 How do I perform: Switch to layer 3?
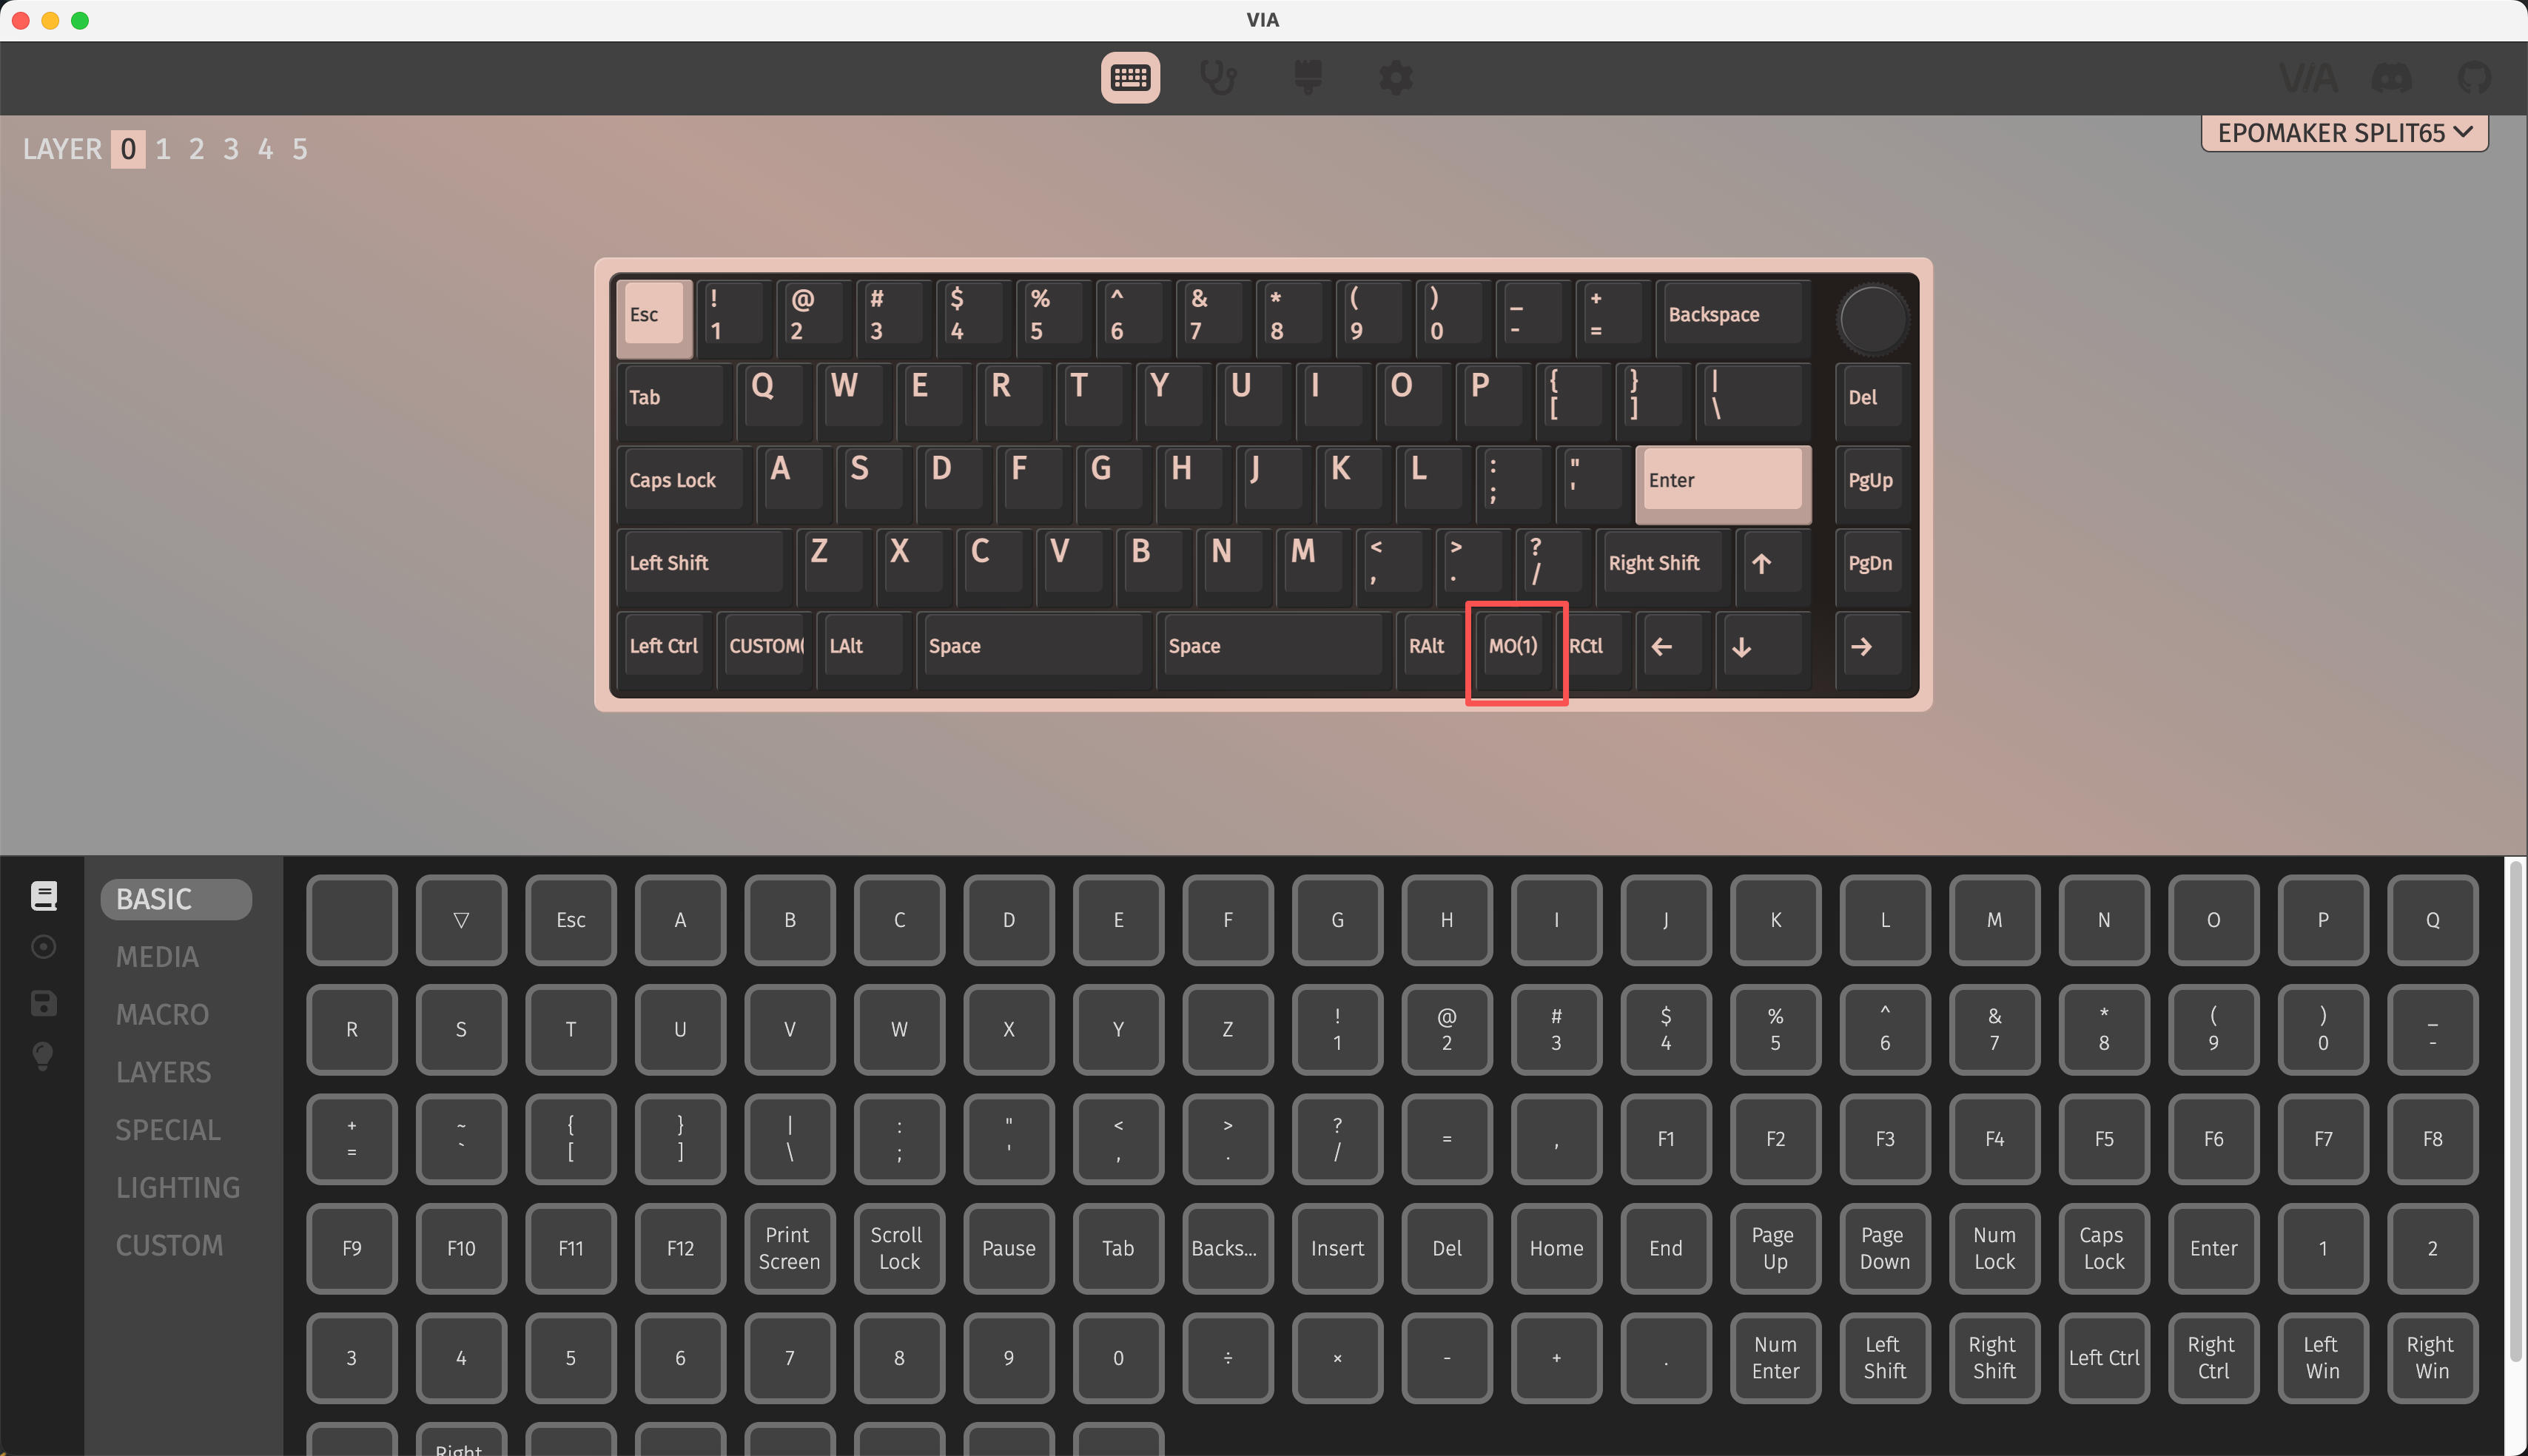tap(231, 149)
